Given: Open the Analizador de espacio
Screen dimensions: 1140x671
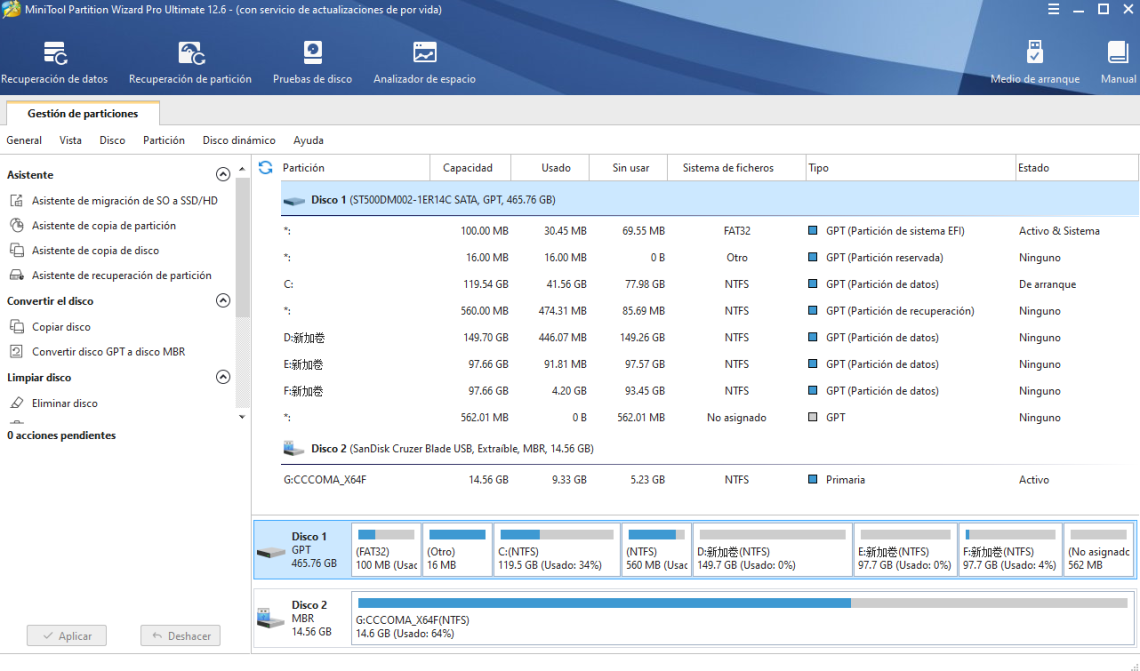Looking at the screenshot, I should point(424,60).
